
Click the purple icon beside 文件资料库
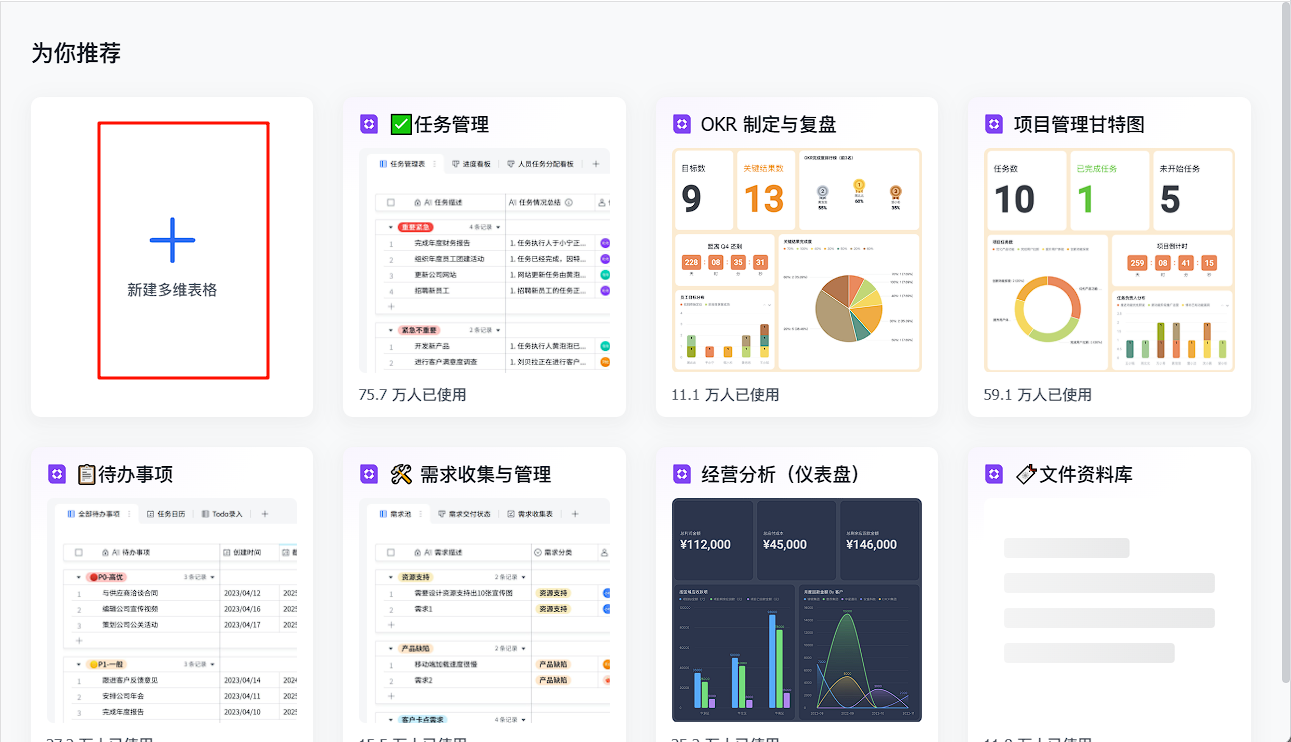[994, 474]
